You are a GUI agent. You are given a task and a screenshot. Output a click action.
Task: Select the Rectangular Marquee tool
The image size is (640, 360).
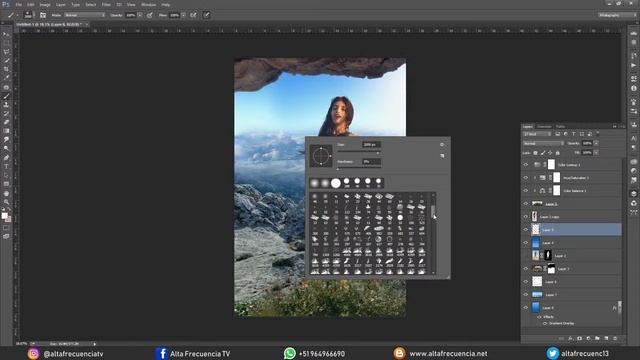tap(6, 43)
